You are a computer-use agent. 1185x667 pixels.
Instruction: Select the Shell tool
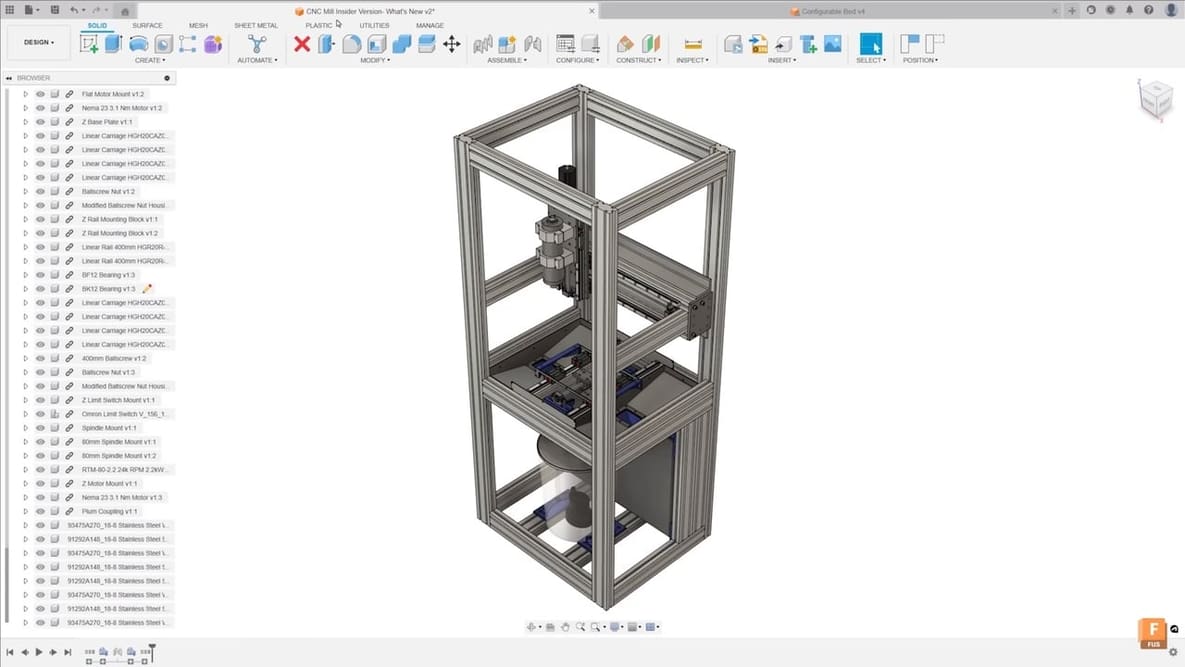click(x=376, y=44)
